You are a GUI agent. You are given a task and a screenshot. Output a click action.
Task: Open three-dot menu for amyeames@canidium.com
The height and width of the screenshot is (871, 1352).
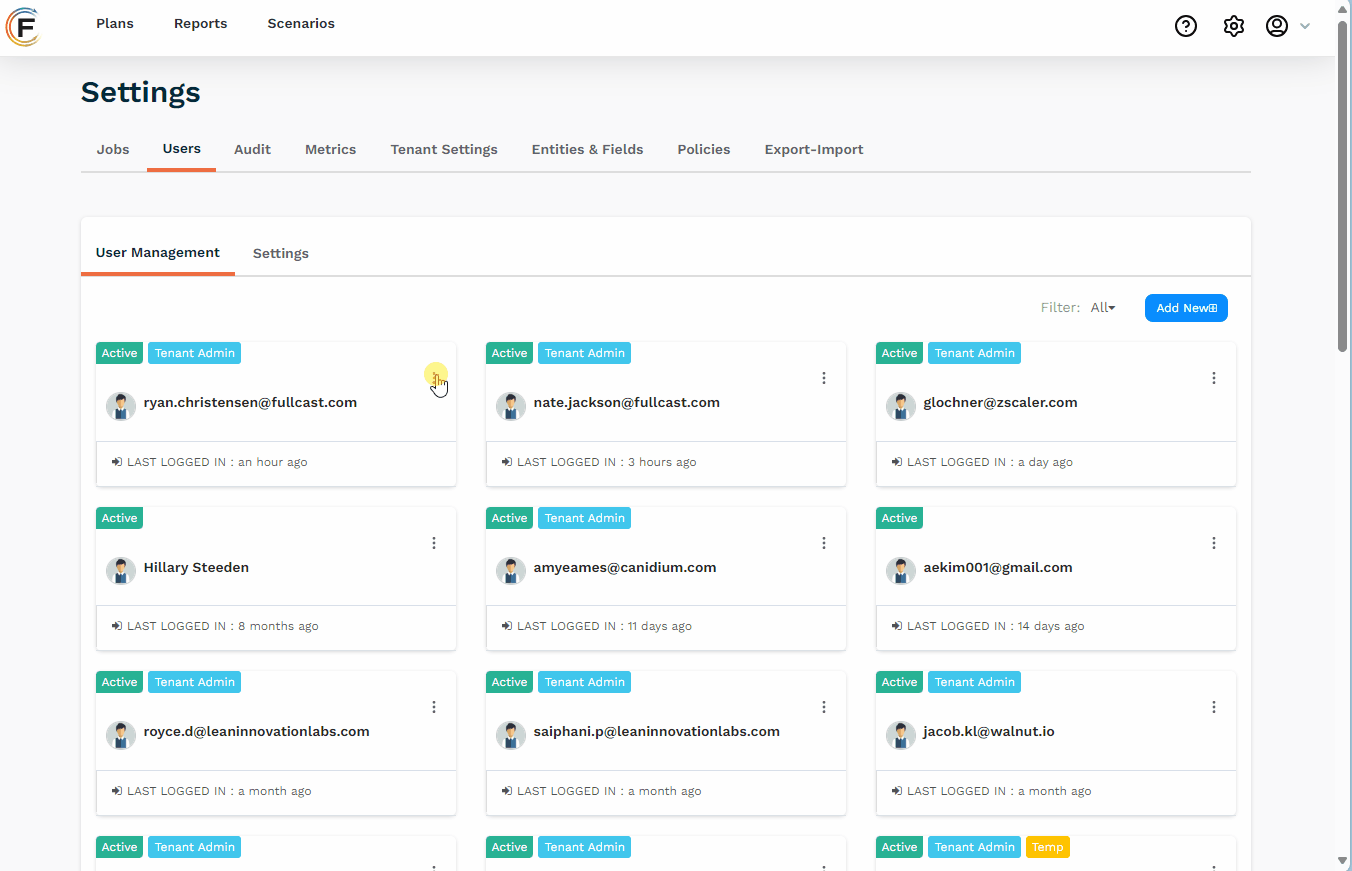[824, 543]
